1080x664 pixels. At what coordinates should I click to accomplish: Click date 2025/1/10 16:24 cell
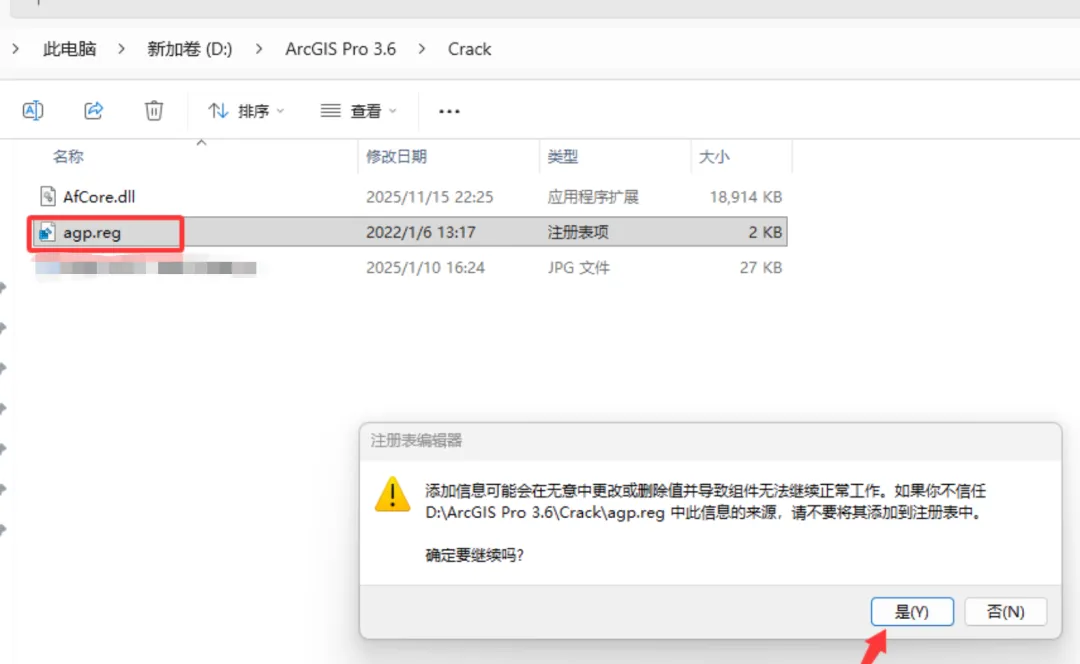426,267
